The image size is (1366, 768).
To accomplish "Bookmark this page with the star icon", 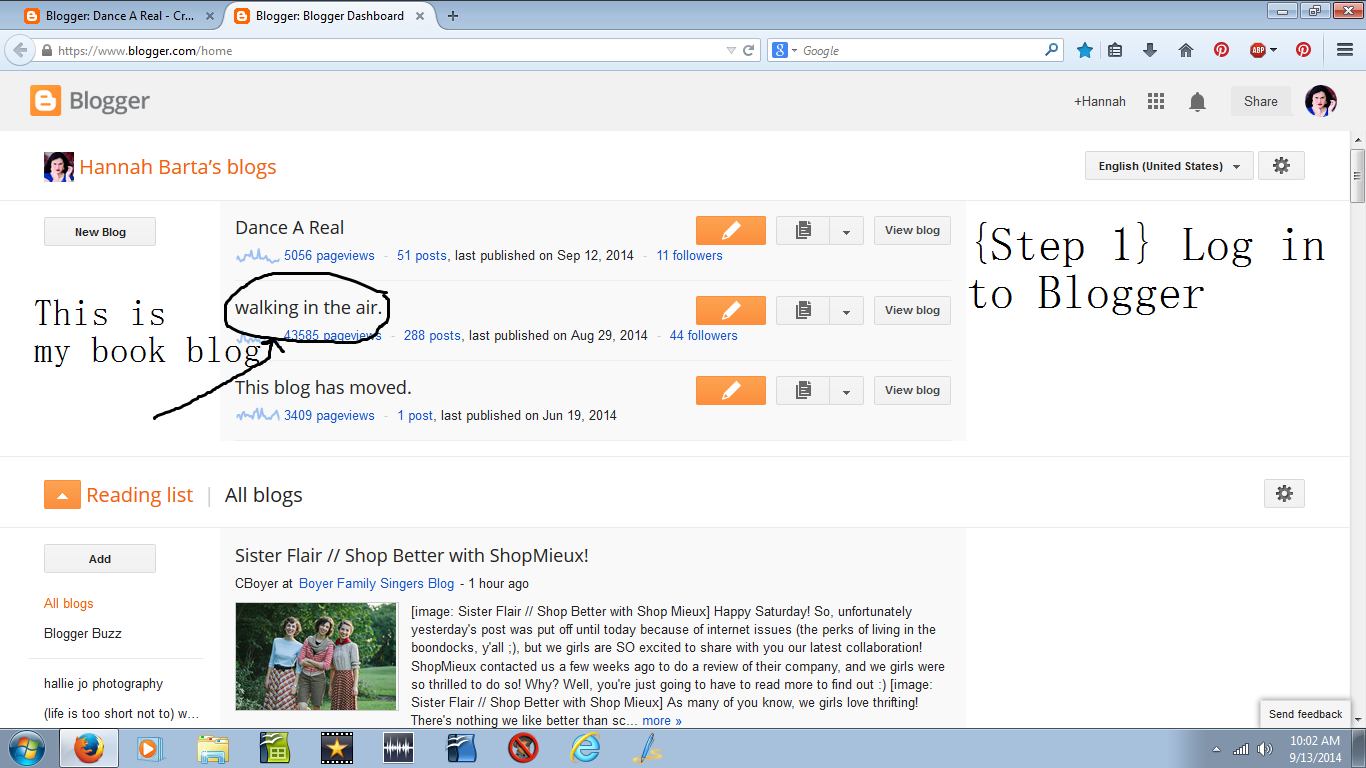I will click(1085, 50).
